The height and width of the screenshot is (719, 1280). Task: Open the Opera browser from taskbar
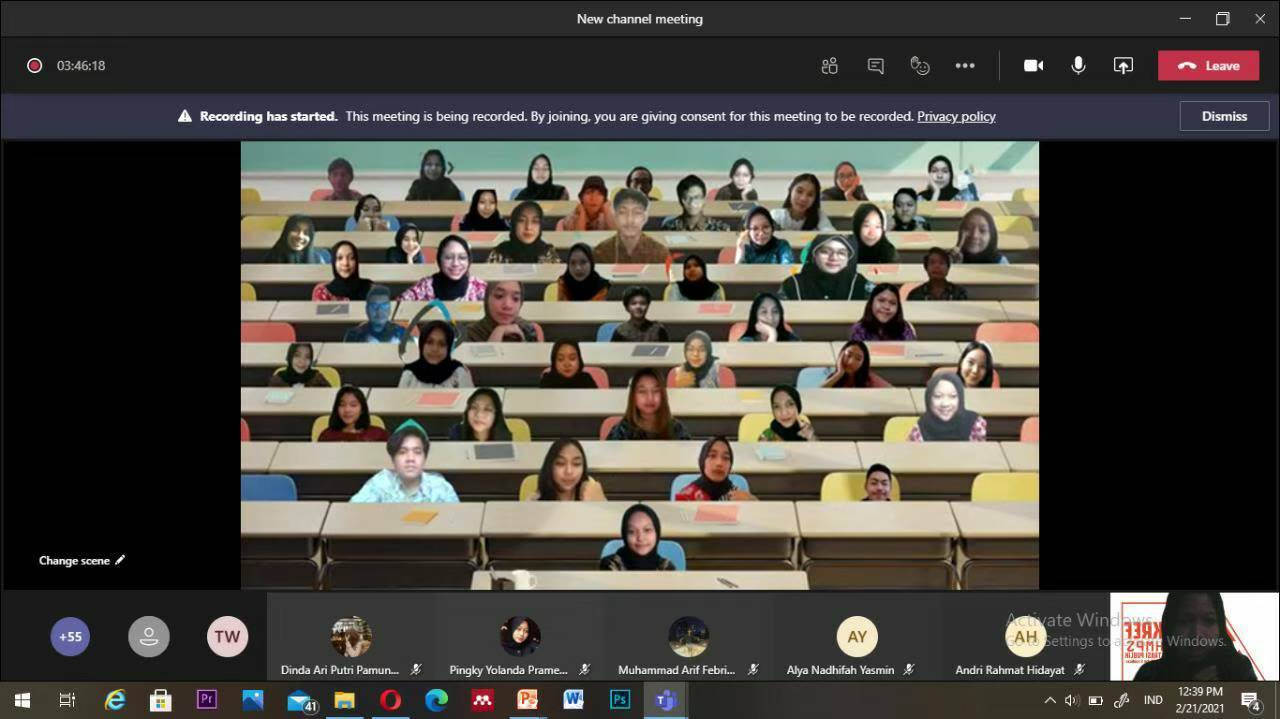[x=390, y=700]
